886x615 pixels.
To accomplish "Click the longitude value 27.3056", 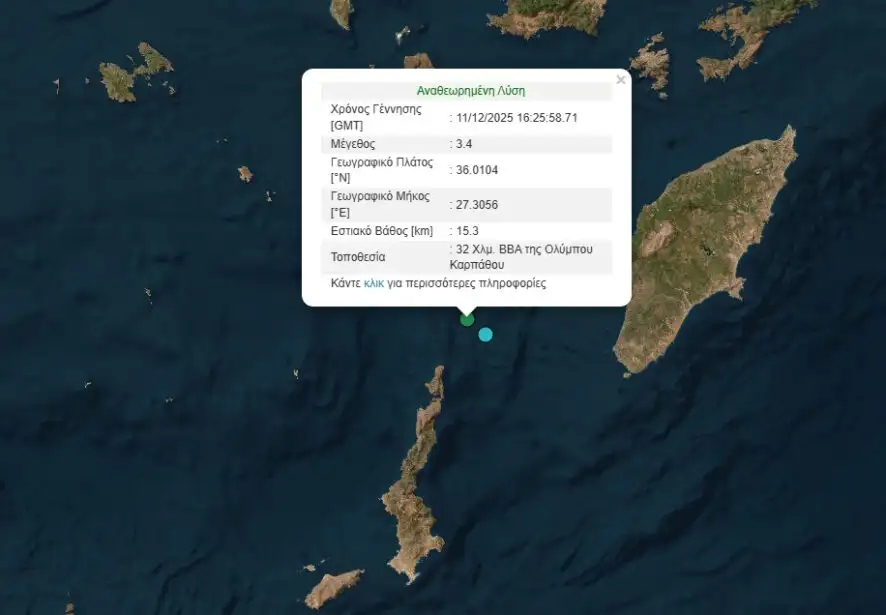I will coord(476,204).
